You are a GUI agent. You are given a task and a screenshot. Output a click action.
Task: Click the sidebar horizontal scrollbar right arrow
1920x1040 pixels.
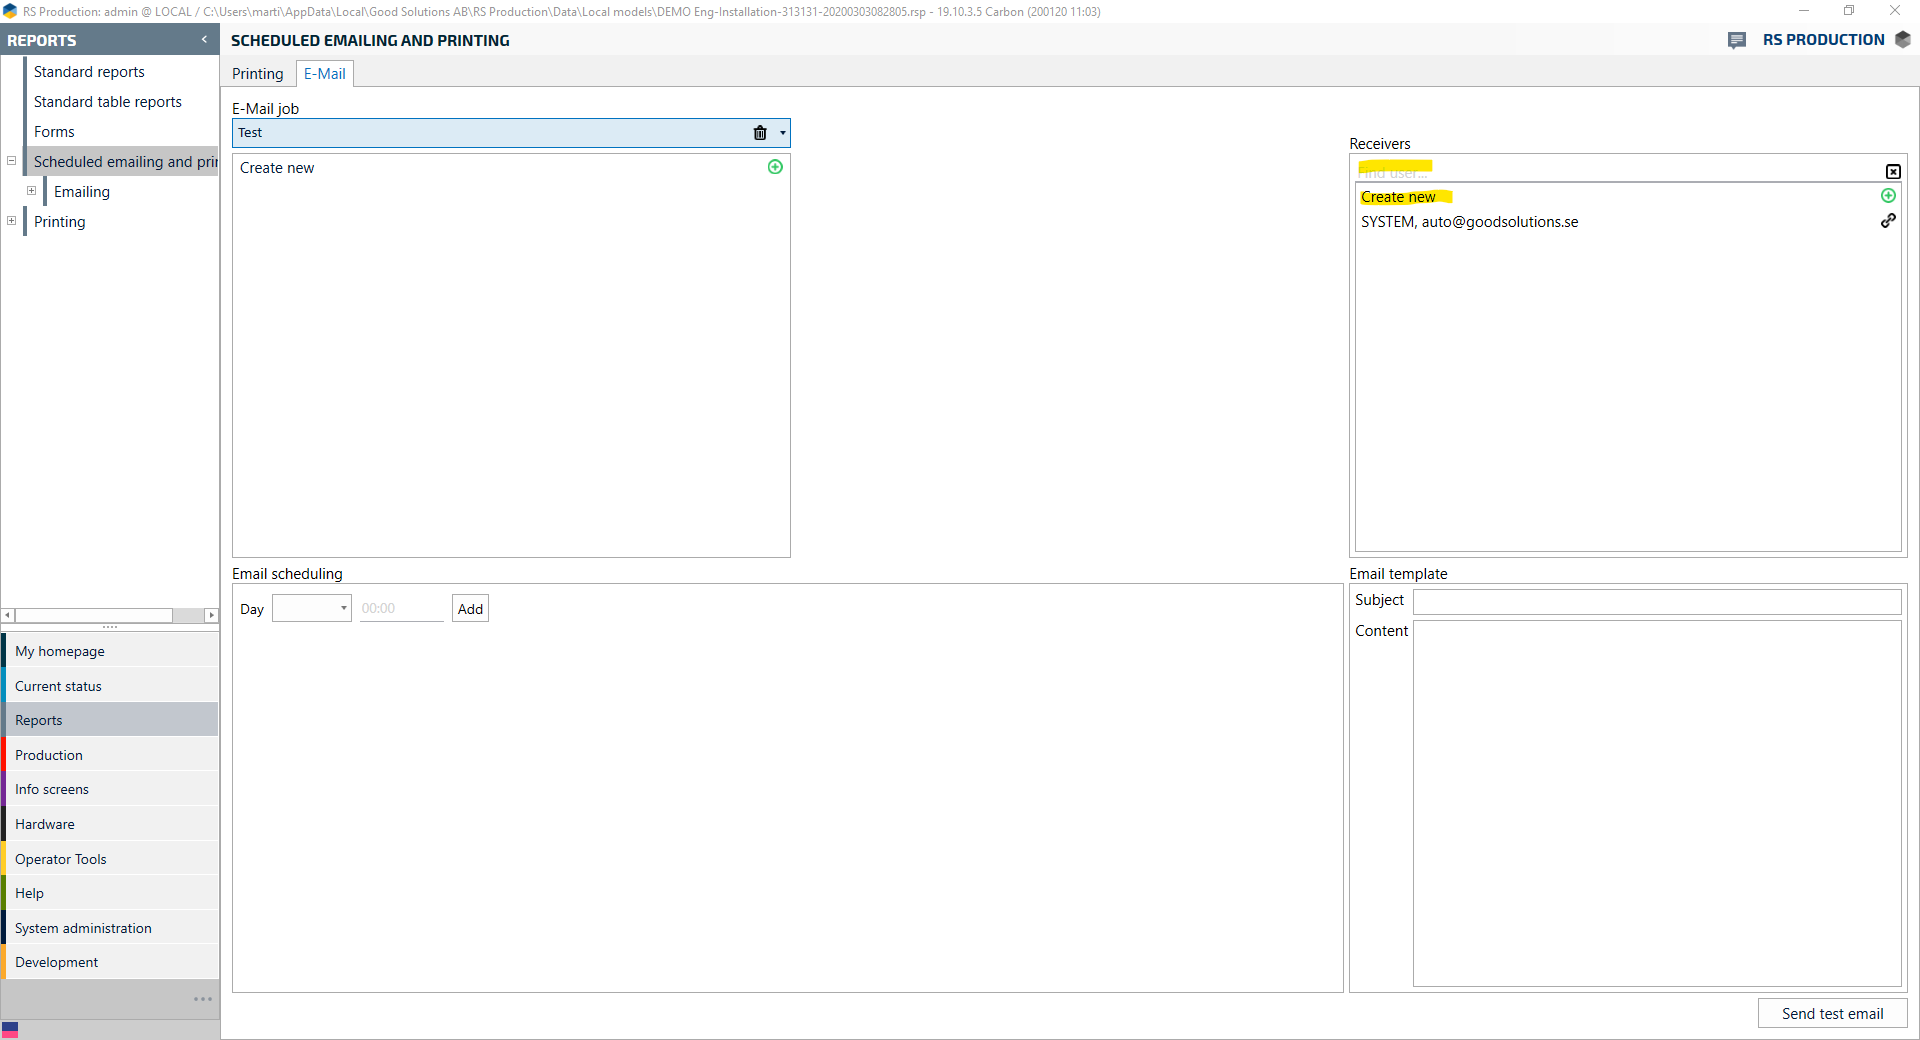coord(211,615)
